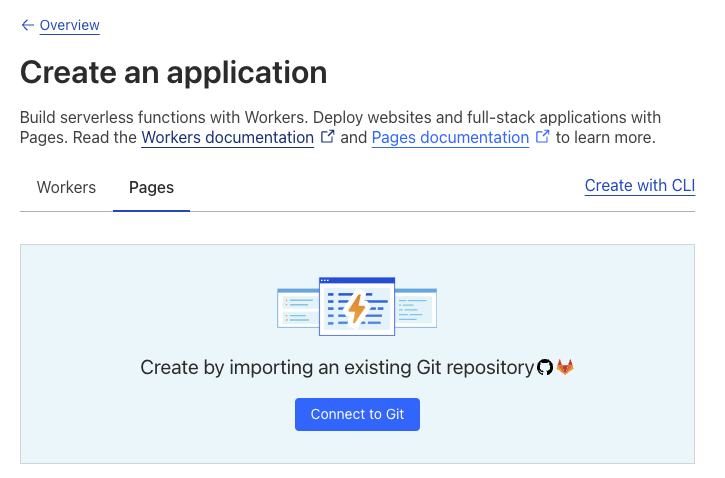The height and width of the screenshot is (478, 725).
Task: Click the GitHub octocat icon
Action: [545, 368]
